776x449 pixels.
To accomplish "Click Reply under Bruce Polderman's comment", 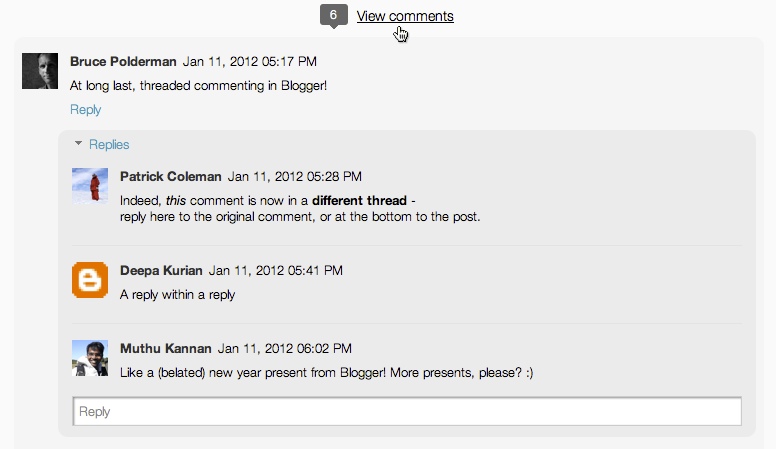I will 85,110.
